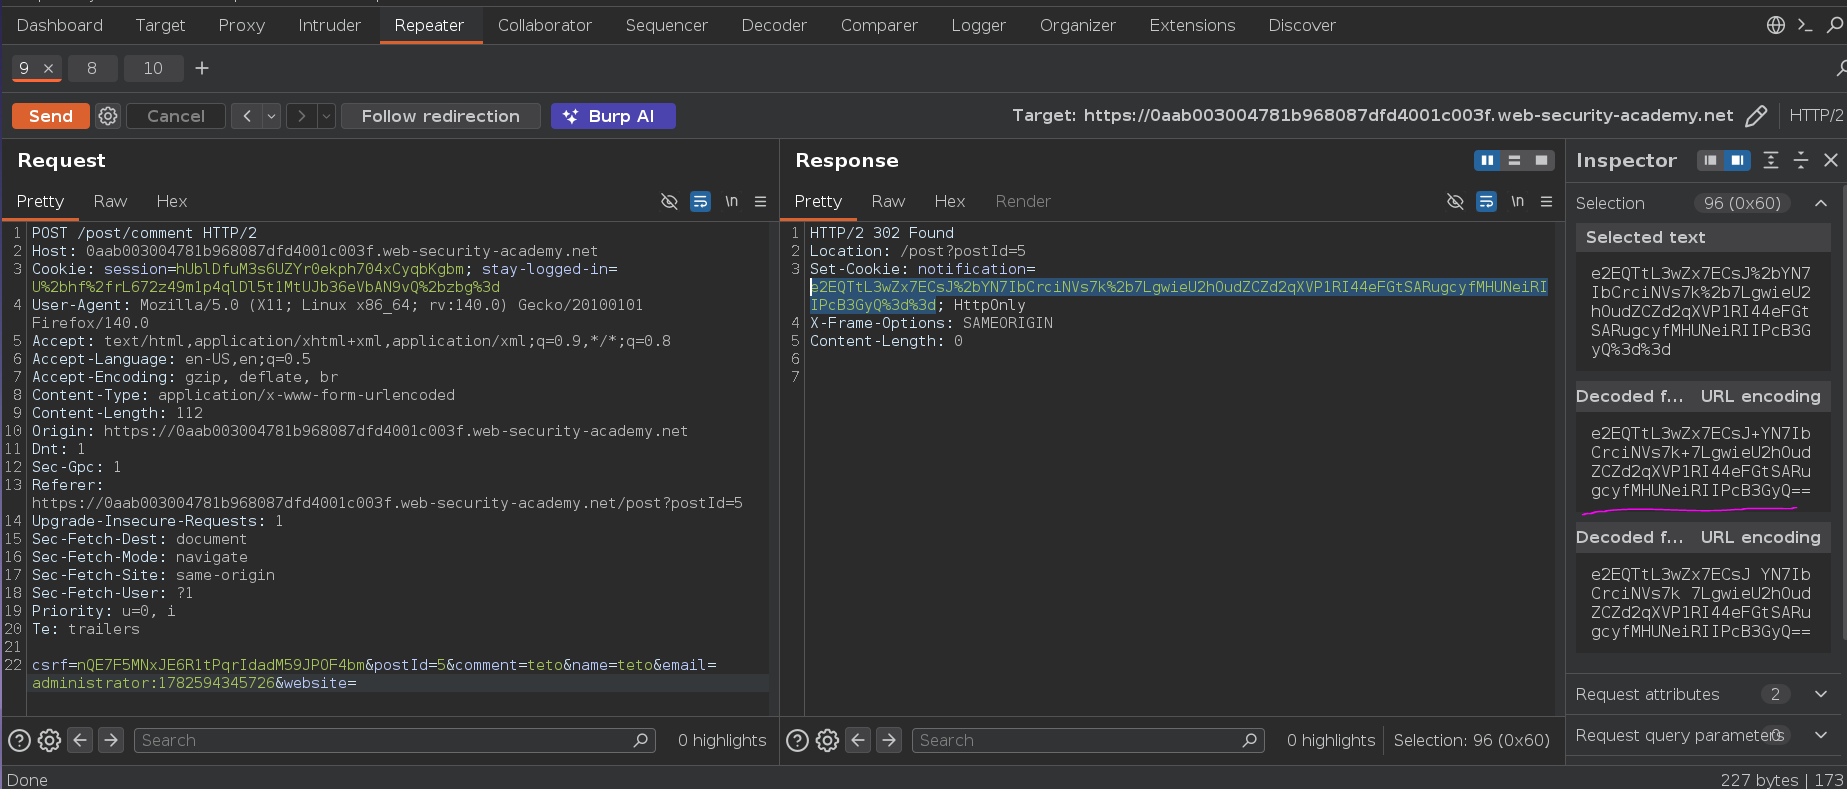Screen dimensions: 1847x789
Task: Select Repeater tab 10
Action: [x=153, y=68]
